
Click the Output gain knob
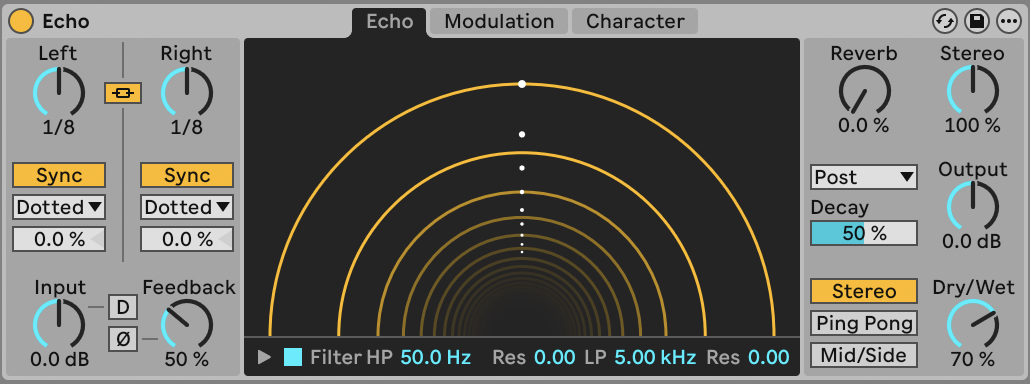tap(972, 207)
